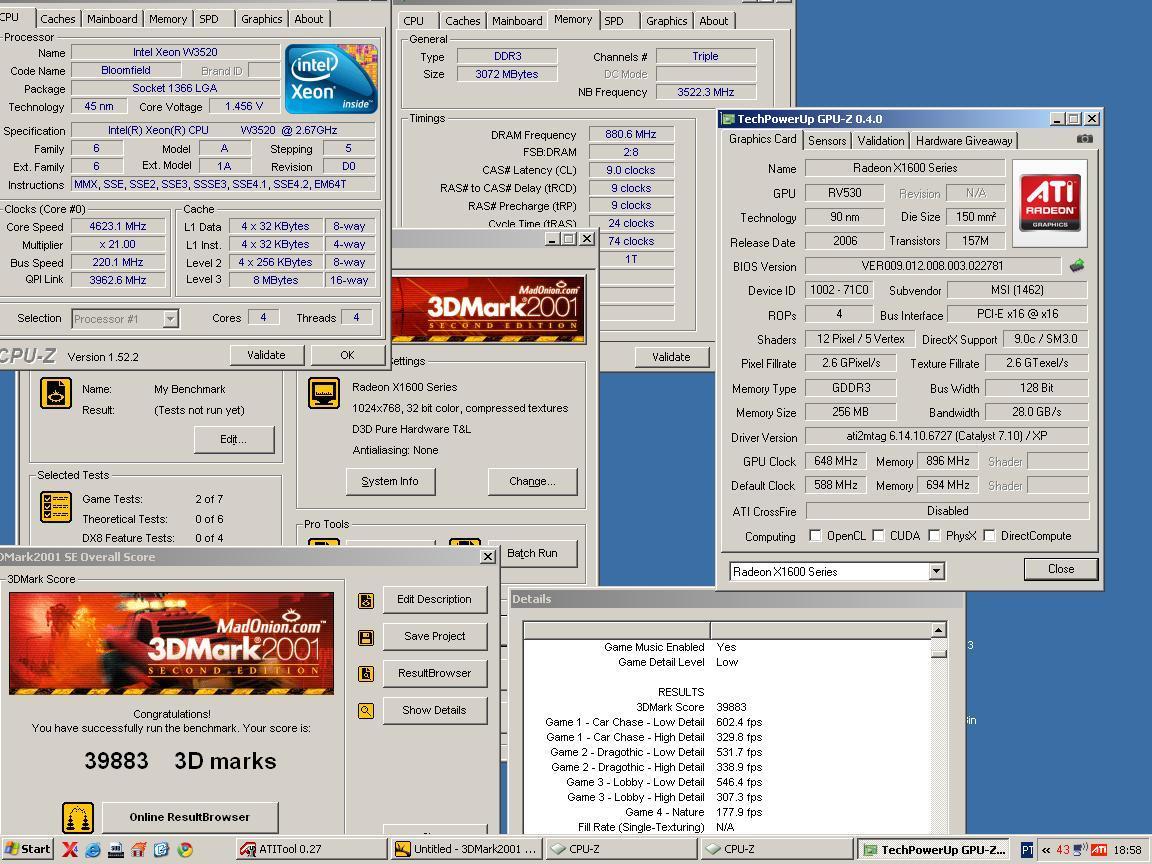
Task: Switch to Untitled - 3DMark2001 taskbar button
Action: (466, 849)
